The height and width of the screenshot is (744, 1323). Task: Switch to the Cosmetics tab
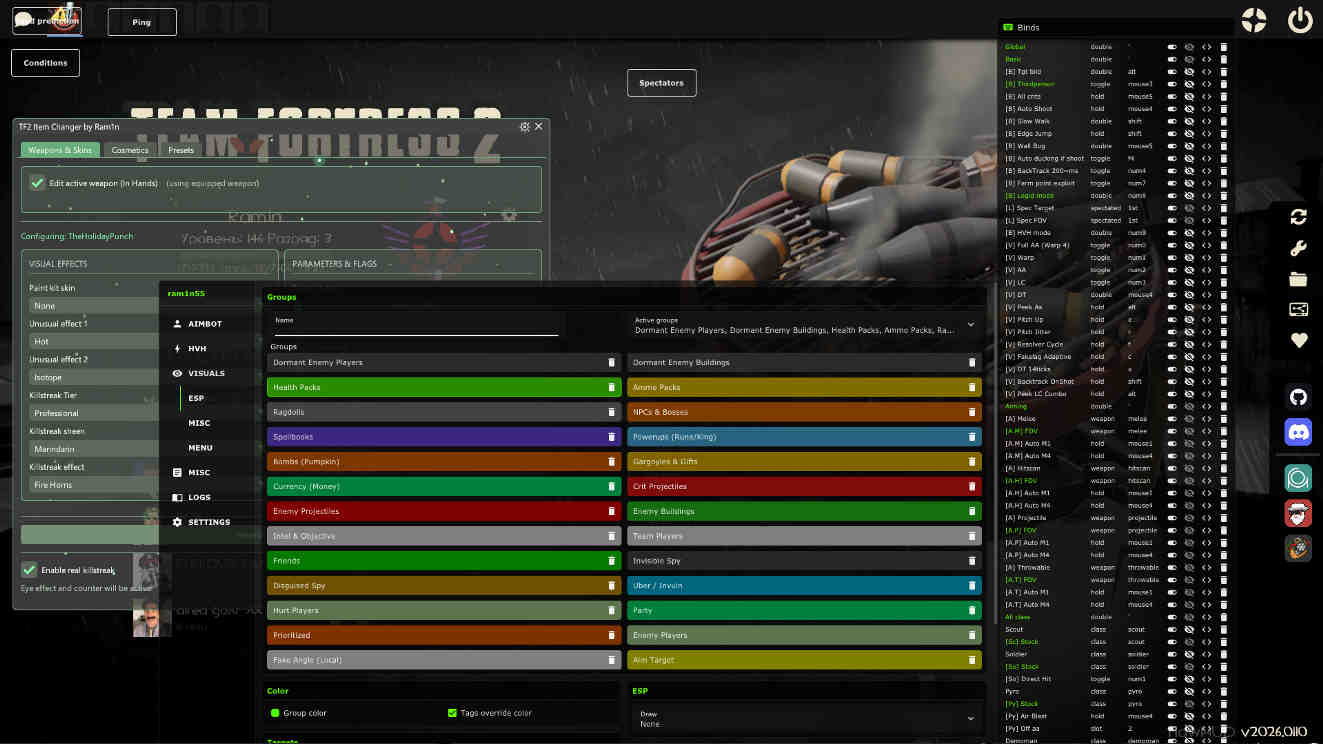pyautogui.click(x=130, y=150)
